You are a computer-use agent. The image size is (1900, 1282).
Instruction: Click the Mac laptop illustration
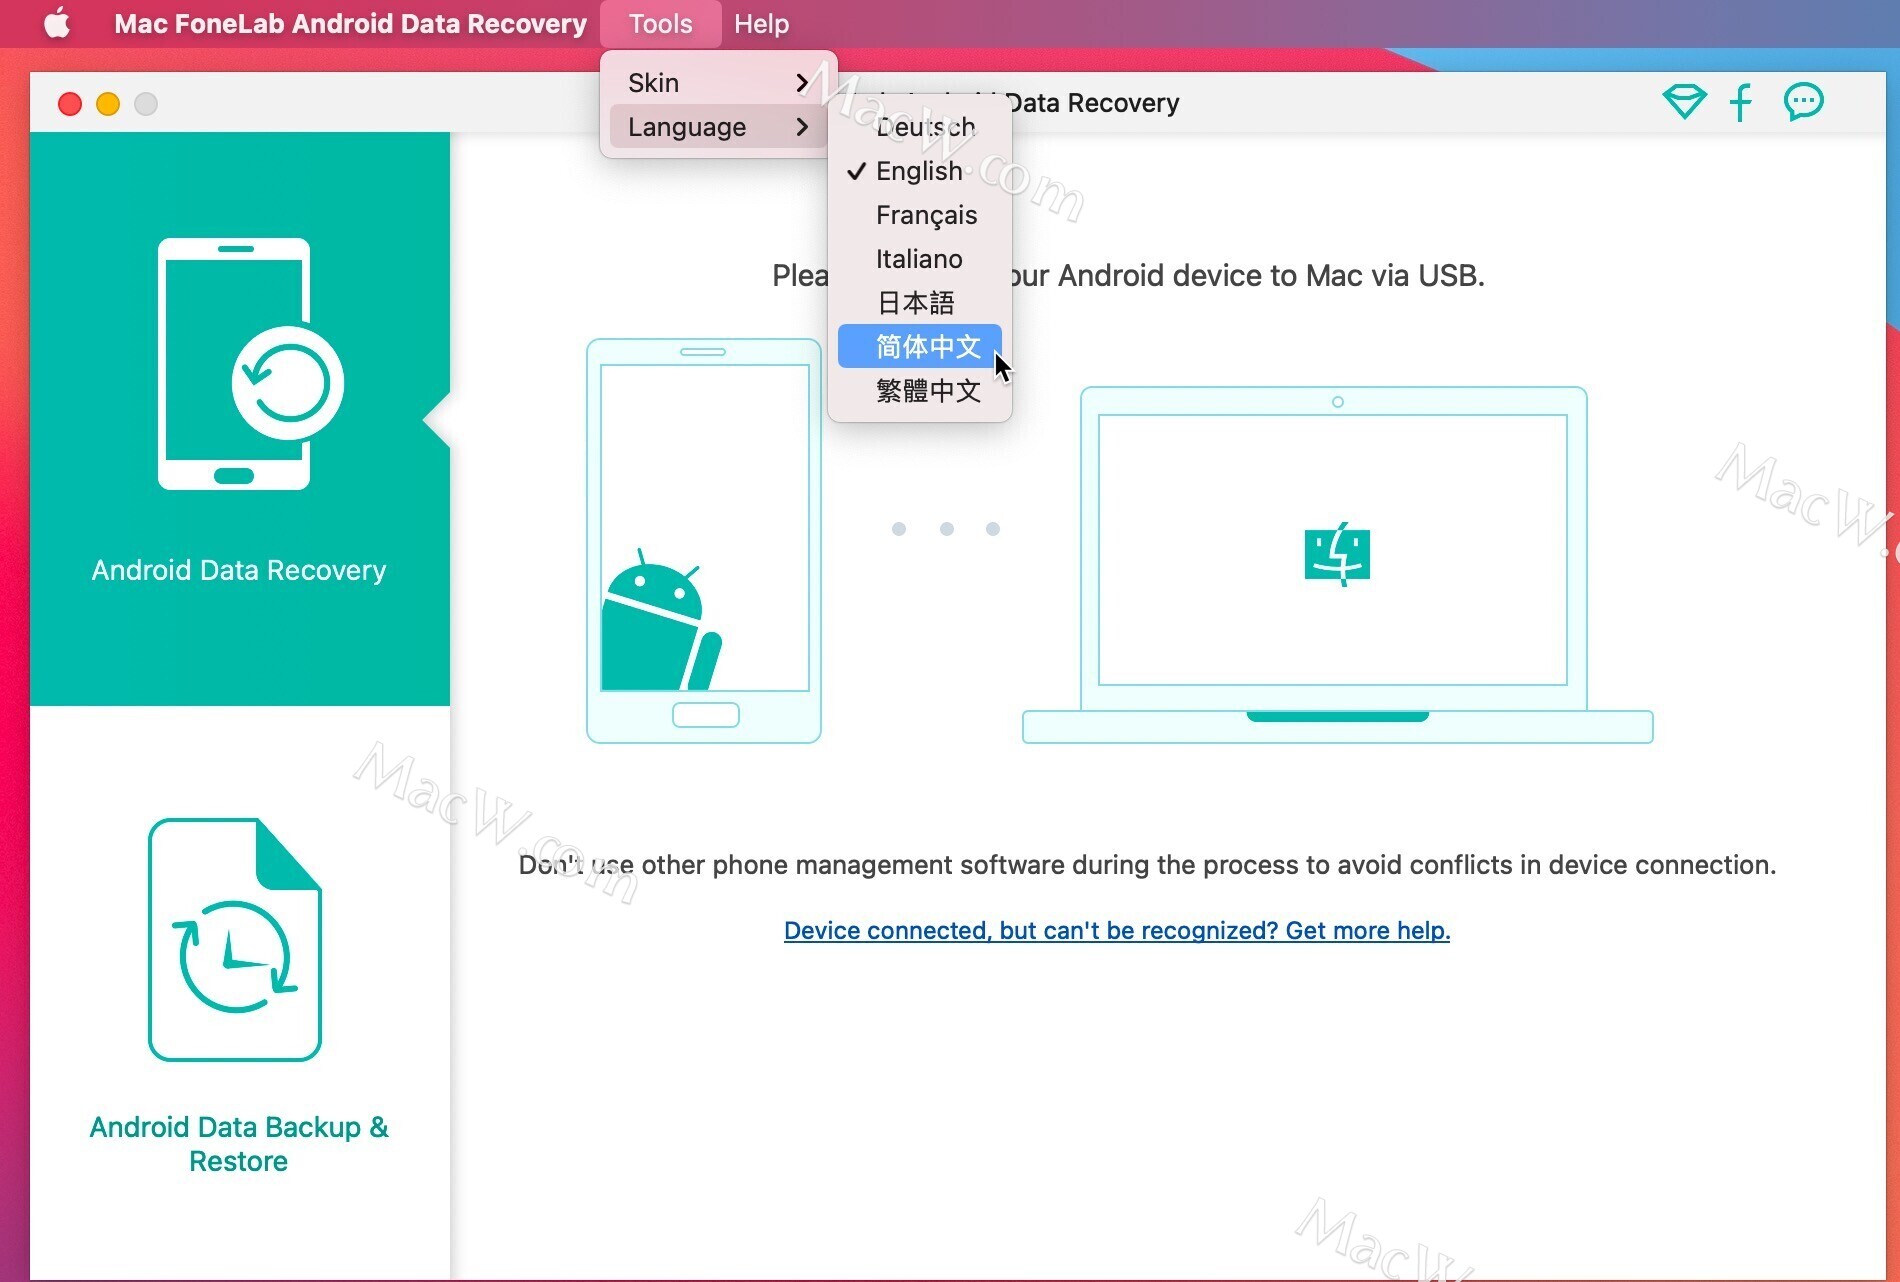pos(1338,565)
